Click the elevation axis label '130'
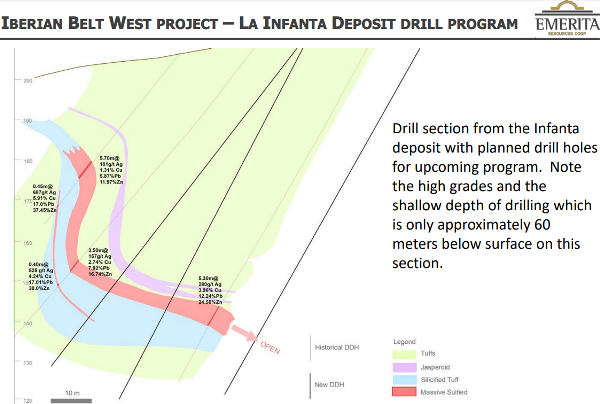This screenshot has width=600, height=404. pyautogui.click(x=28, y=363)
